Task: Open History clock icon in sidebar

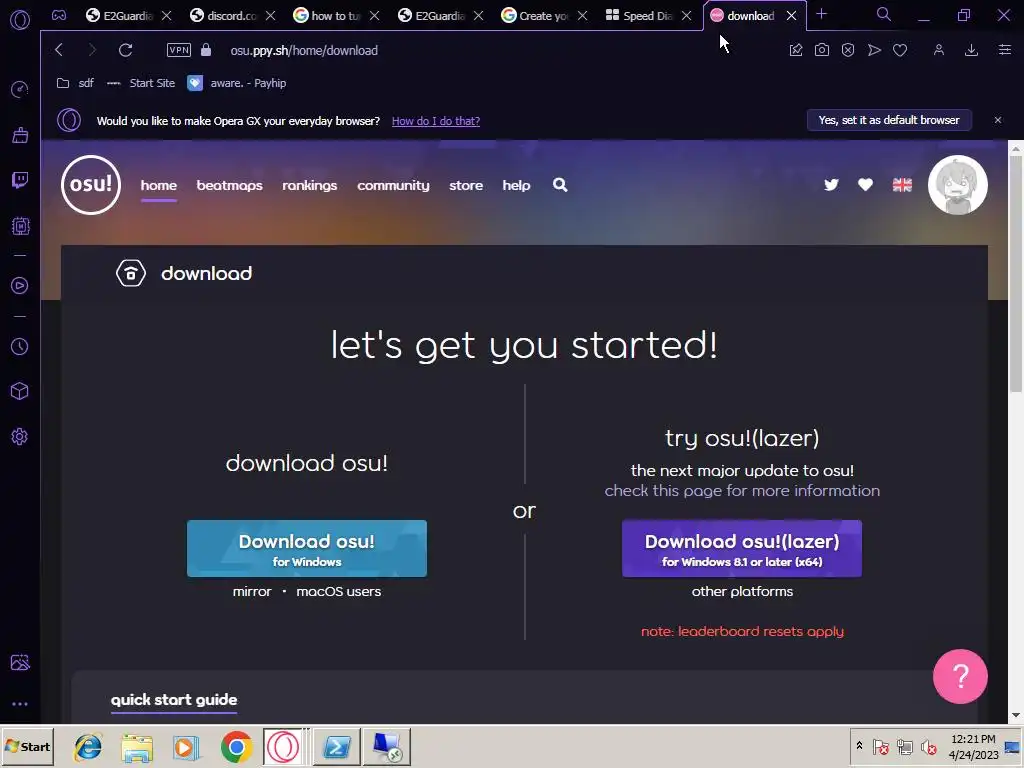Action: [x=20, y=346]
